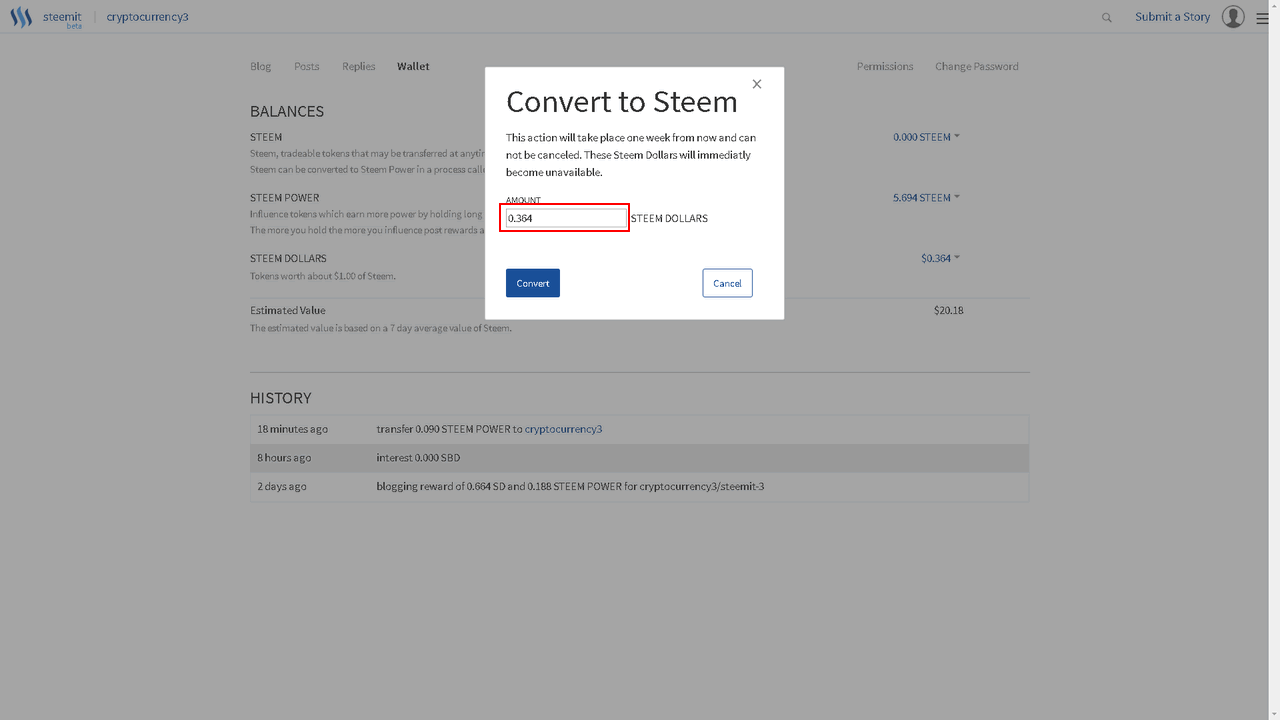This screenshot has height=720, width=1280.
Task: Expand the $0.364 Steem Dollars dropdown
Action: tap(940, 258)
